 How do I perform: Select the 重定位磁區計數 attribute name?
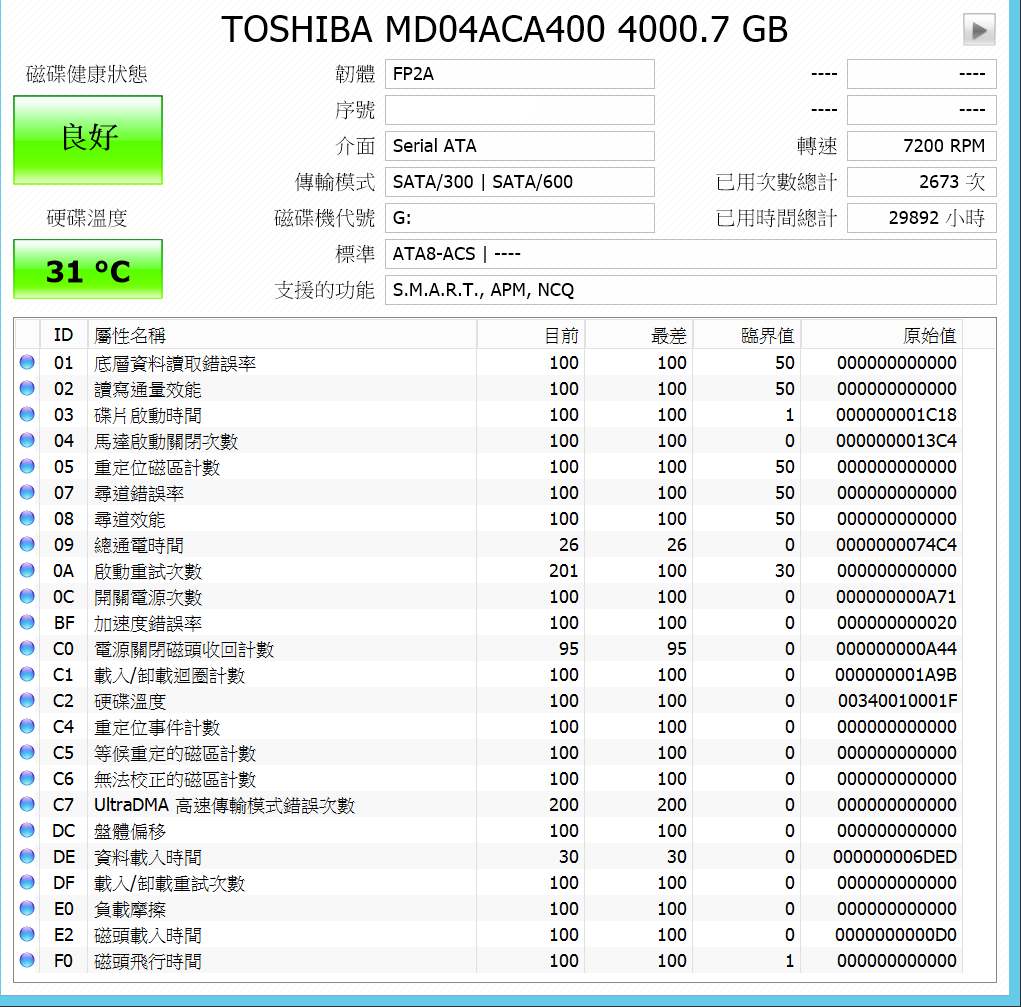(157, 468)
